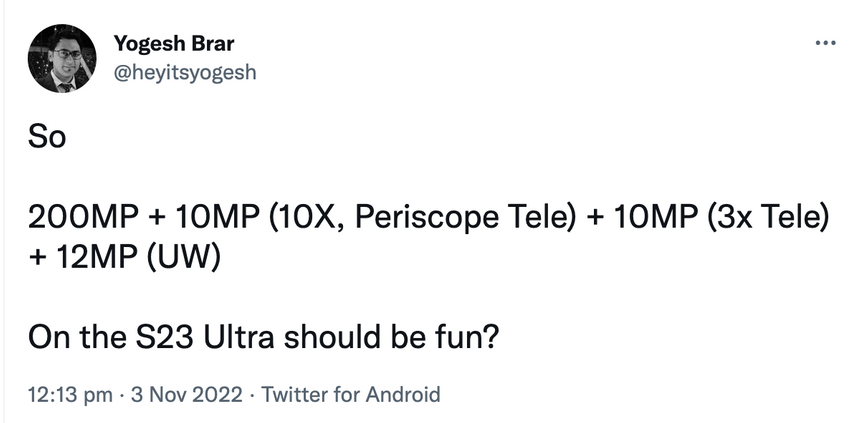Click Yogesh Brar's profile picture

click(61, 60)
